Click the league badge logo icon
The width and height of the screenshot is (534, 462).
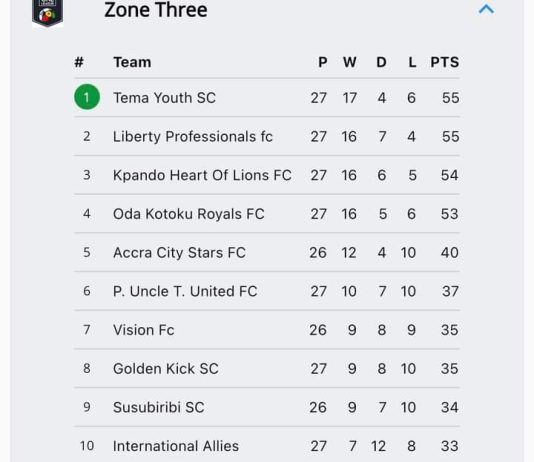click(x=47, y=13)
